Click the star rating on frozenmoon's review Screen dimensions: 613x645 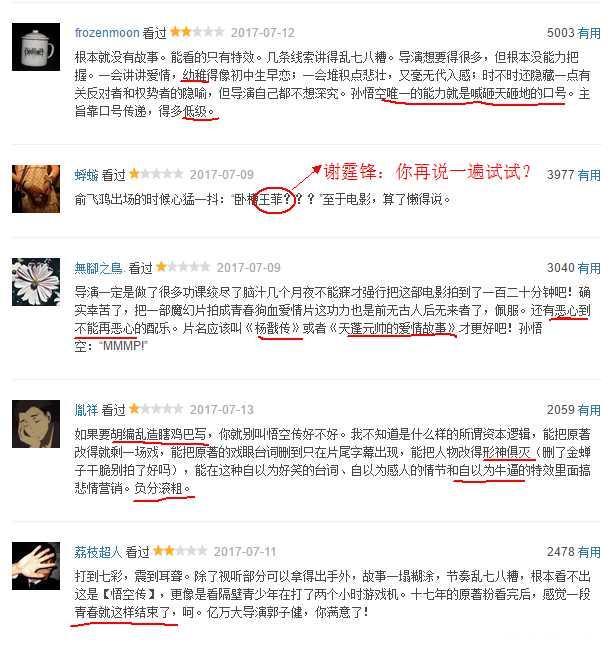coord(197,32)
